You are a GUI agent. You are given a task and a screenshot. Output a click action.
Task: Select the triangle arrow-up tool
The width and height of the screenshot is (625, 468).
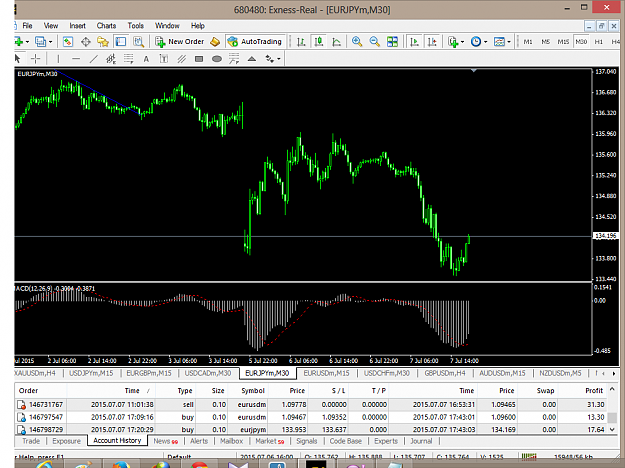tap(252, 59)
